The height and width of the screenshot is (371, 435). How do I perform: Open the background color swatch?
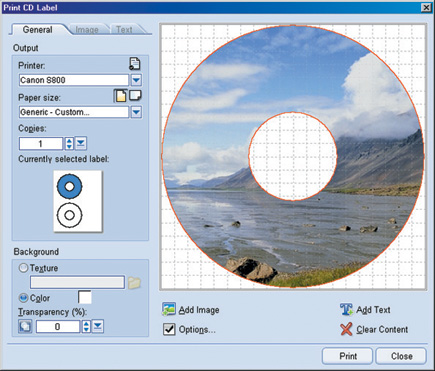pos(85,297)
